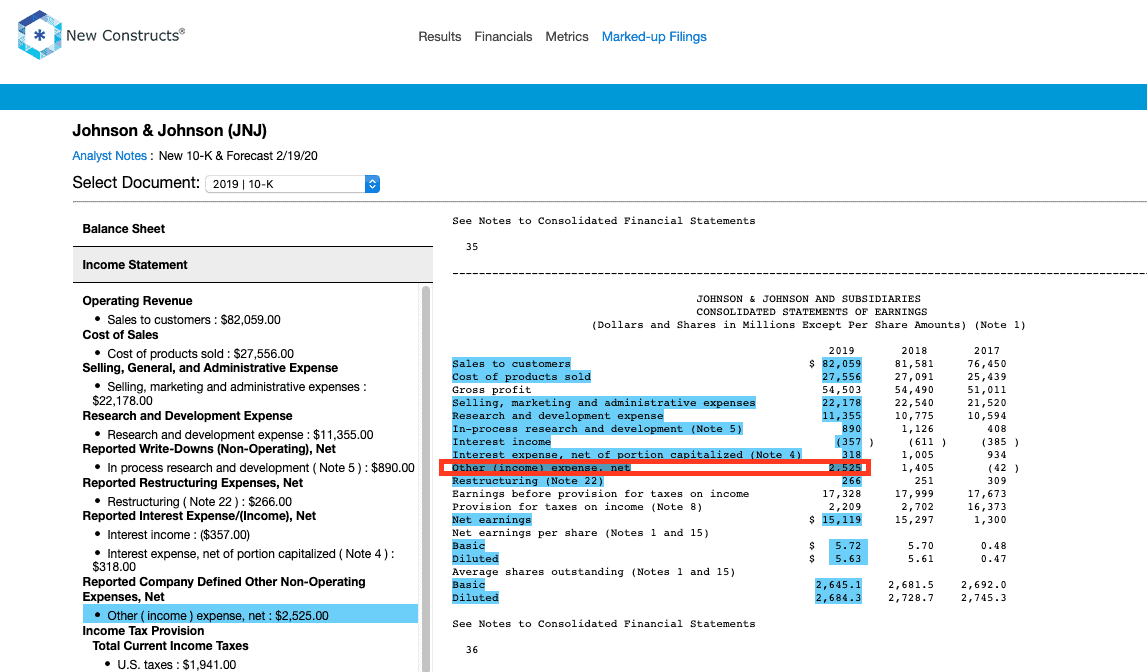Screen dimensions: 1147x672
Task: Select Sales to customers $82,059.00 item
Action: (193, 320)
